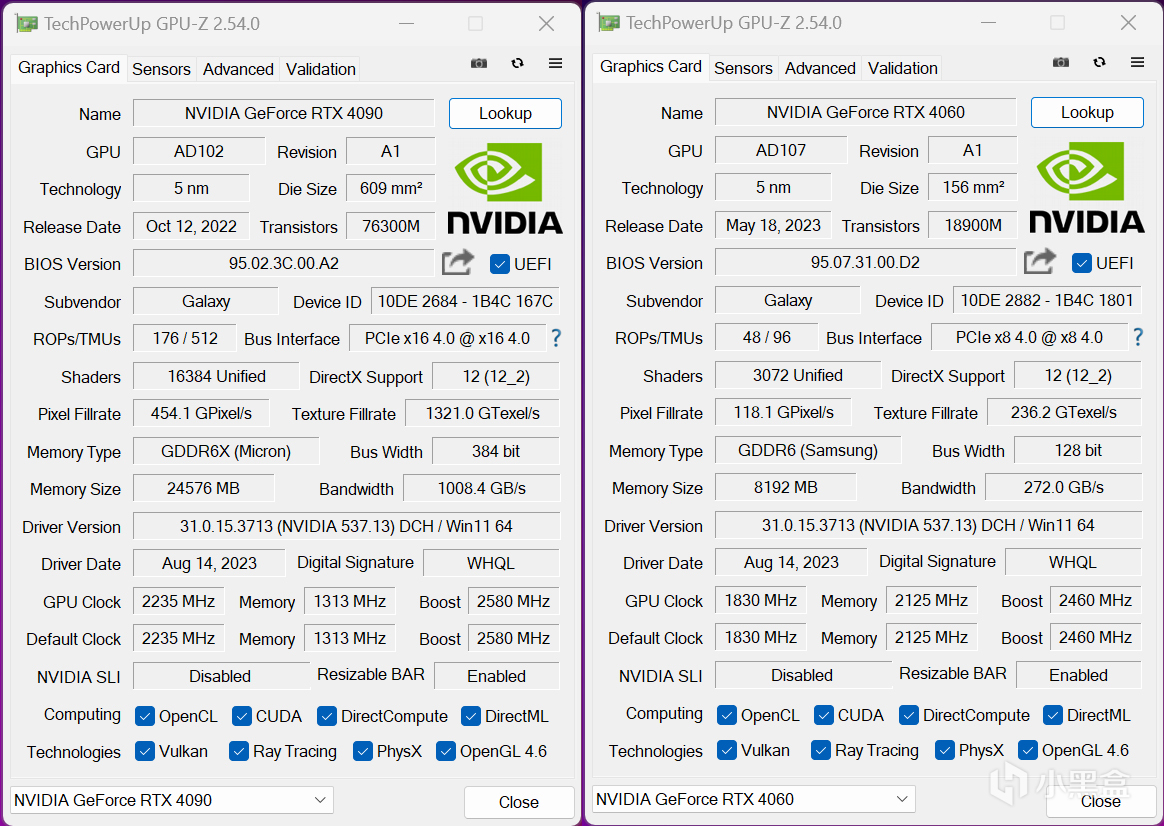
Task: Click the Shaders value 16384 Unified
Action: (217, 376)
